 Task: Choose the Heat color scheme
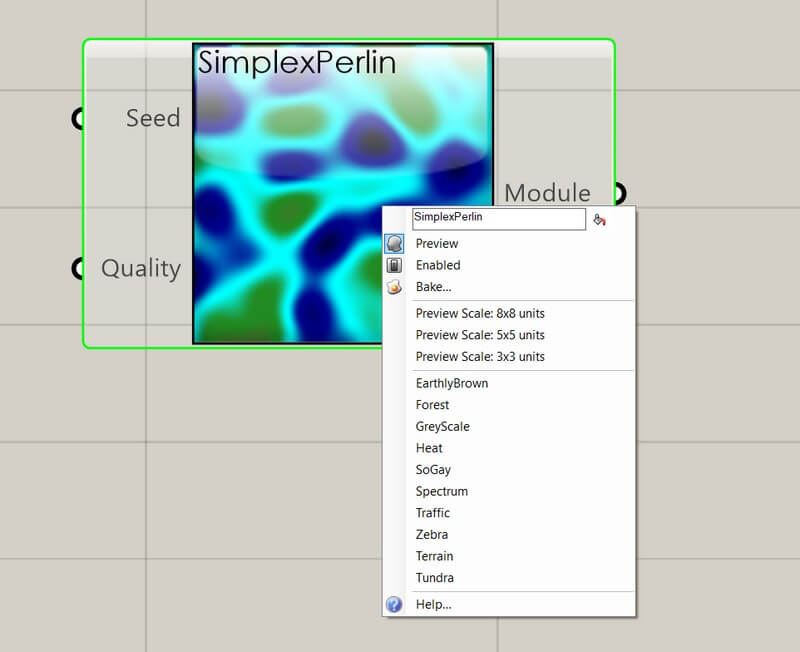tap(429, 448)
